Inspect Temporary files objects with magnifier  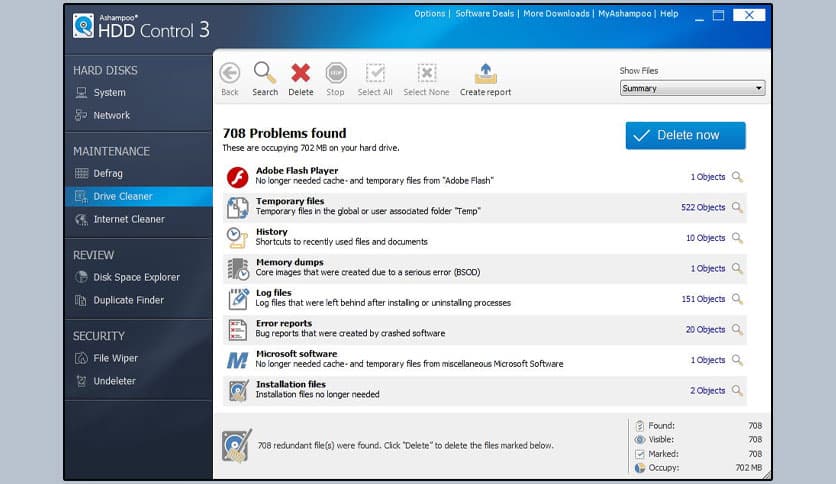pyautogui.click(x=737, y=207)
